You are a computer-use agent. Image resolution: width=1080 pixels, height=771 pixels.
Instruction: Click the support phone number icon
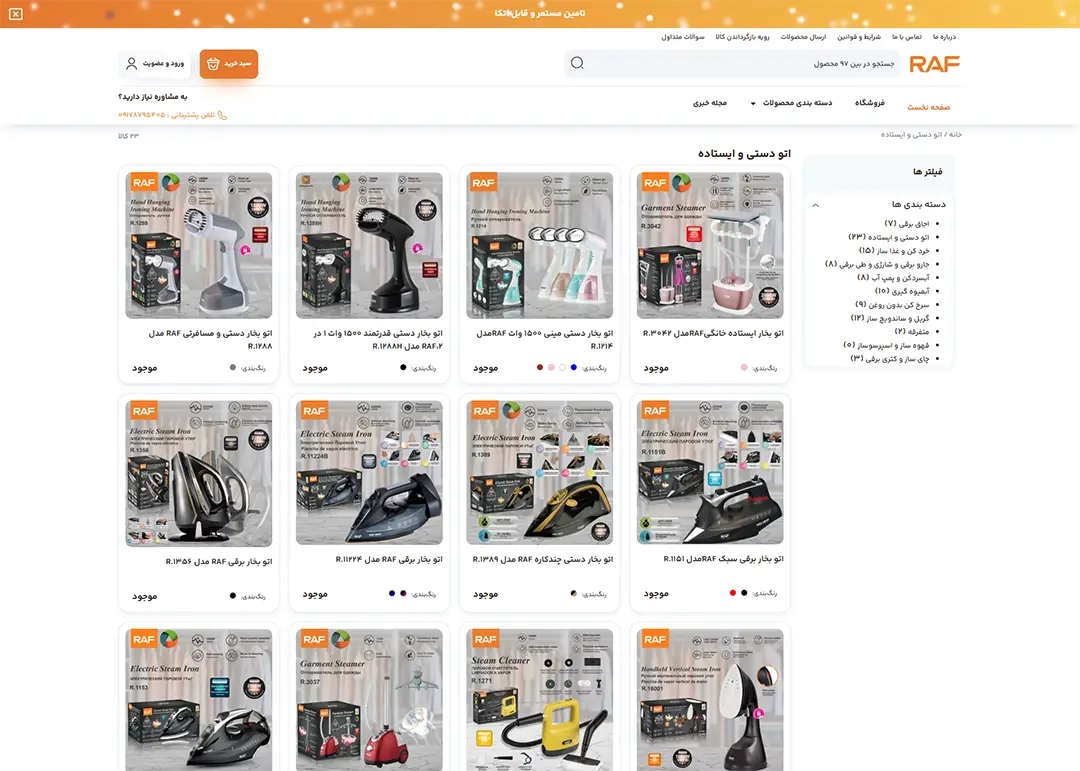click(222, 115)
